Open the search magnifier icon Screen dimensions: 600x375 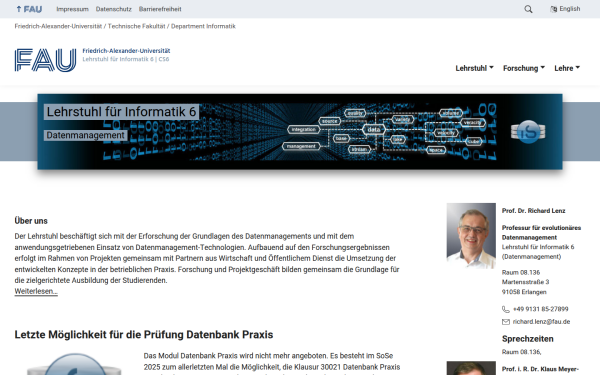click(528, 9)
